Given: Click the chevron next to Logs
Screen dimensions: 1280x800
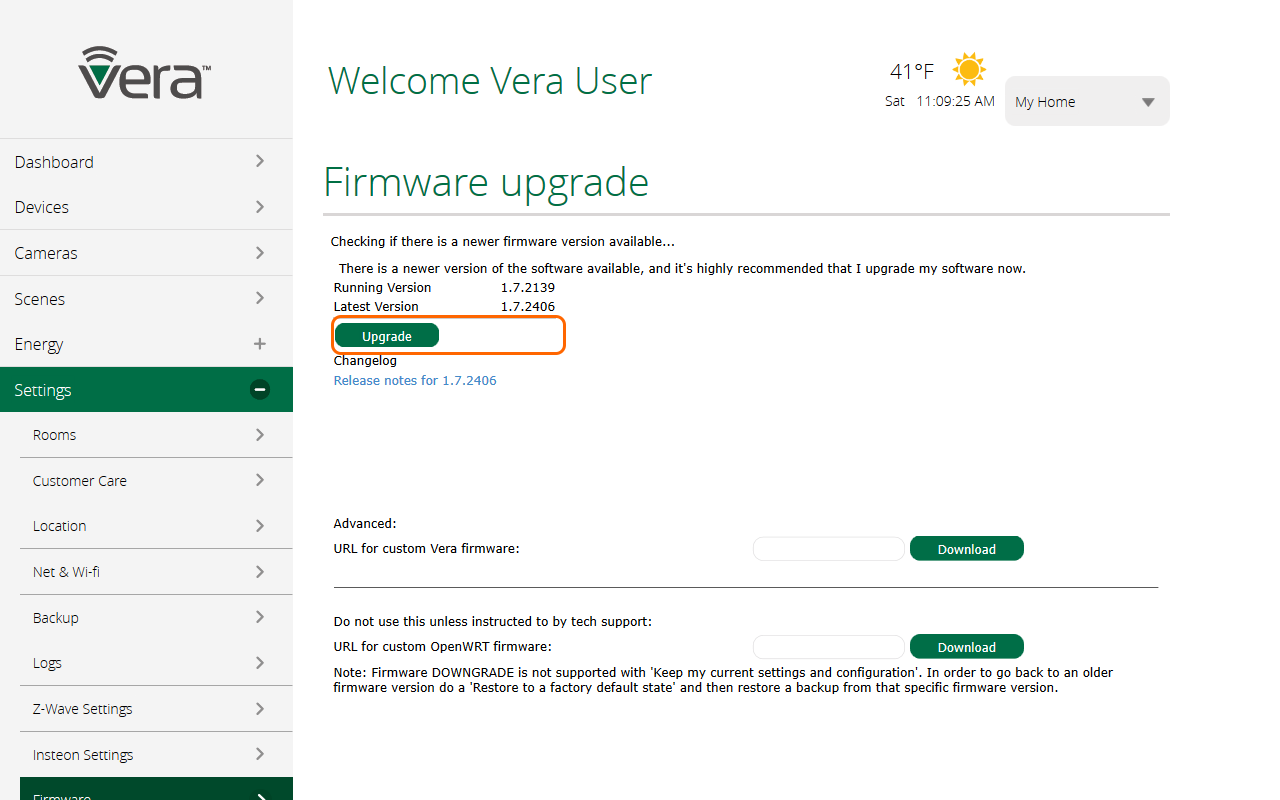Looking at the screenshot, I should pyautogui.click(x=260, y=663).
